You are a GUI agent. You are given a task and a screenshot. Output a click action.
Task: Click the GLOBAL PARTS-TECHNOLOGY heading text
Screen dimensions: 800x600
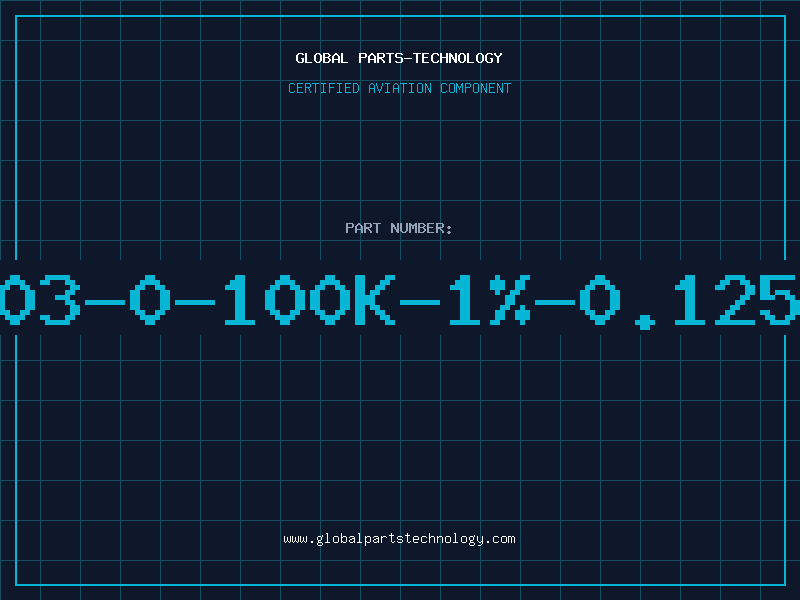[399, 58]
